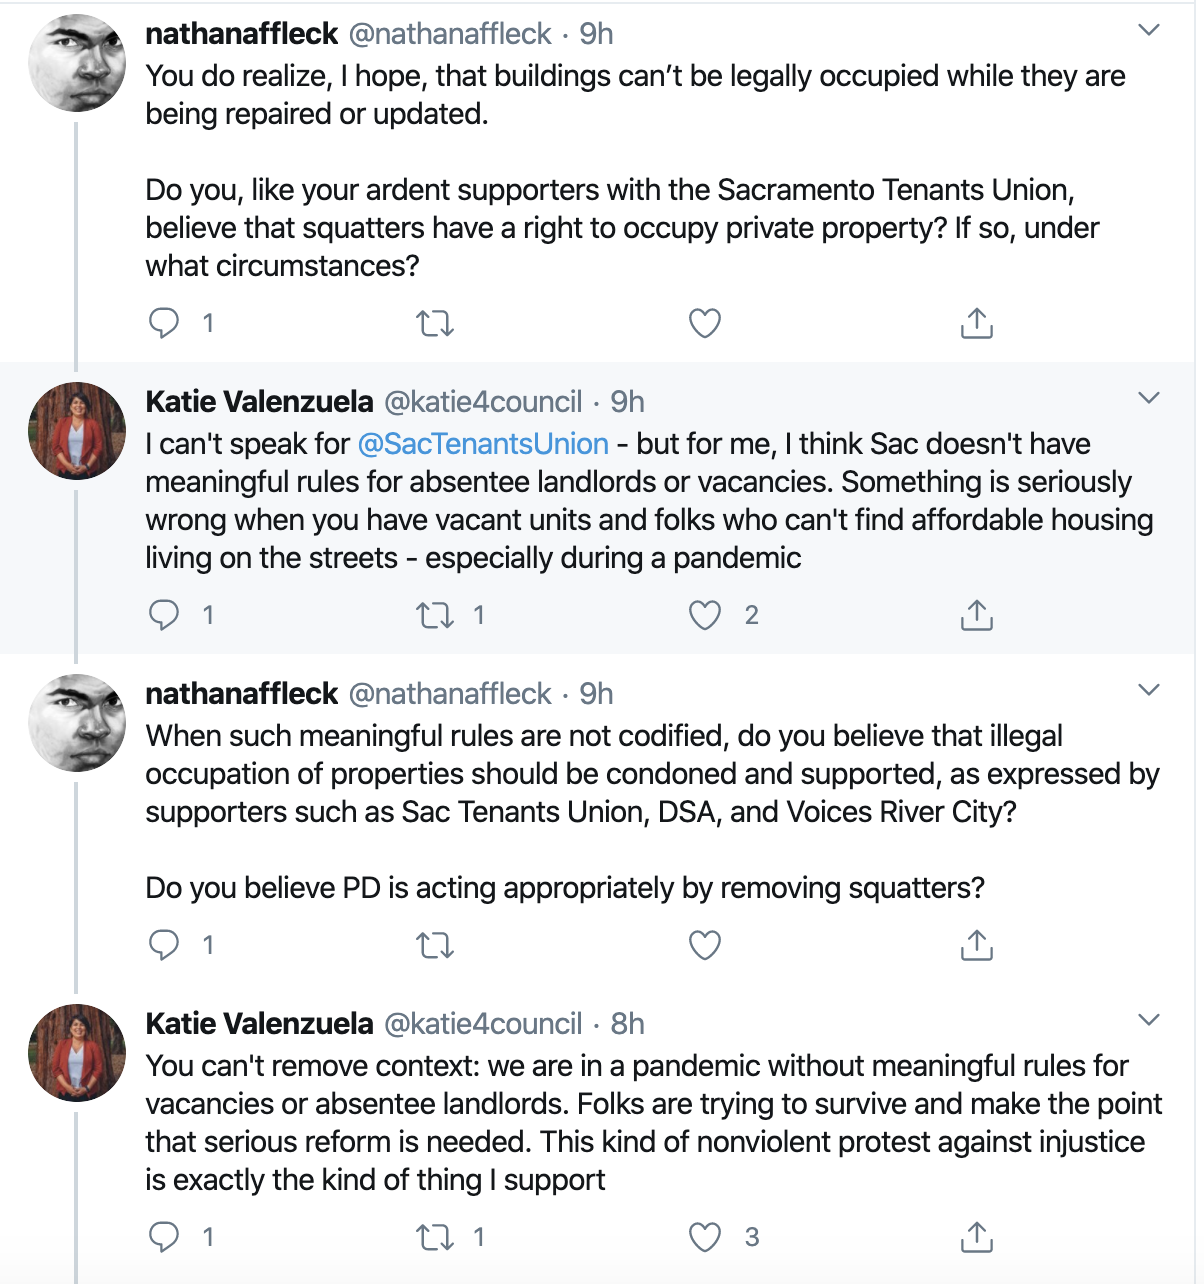Share Katie Valenzuela's tweet about vacant units

976,615
